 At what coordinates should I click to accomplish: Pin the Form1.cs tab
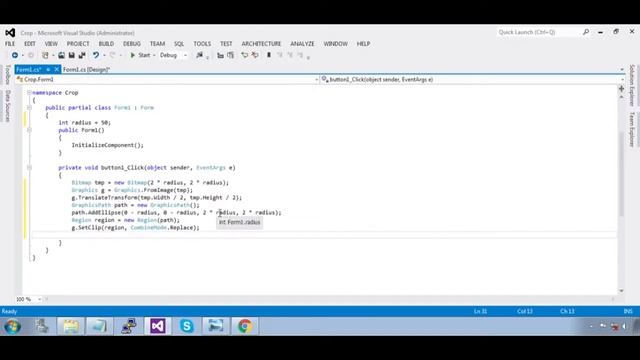pos(48,69)
